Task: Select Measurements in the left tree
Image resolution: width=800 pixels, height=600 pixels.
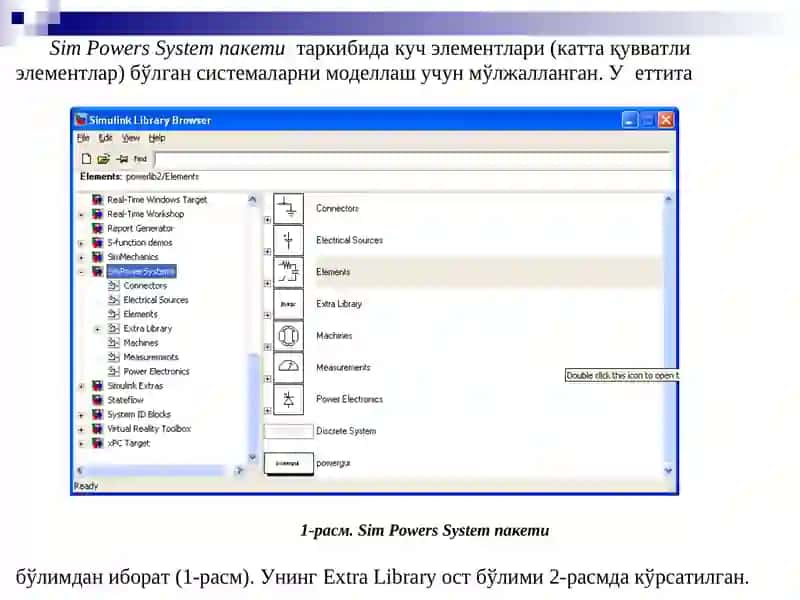Action: click(x=151, y=357)
